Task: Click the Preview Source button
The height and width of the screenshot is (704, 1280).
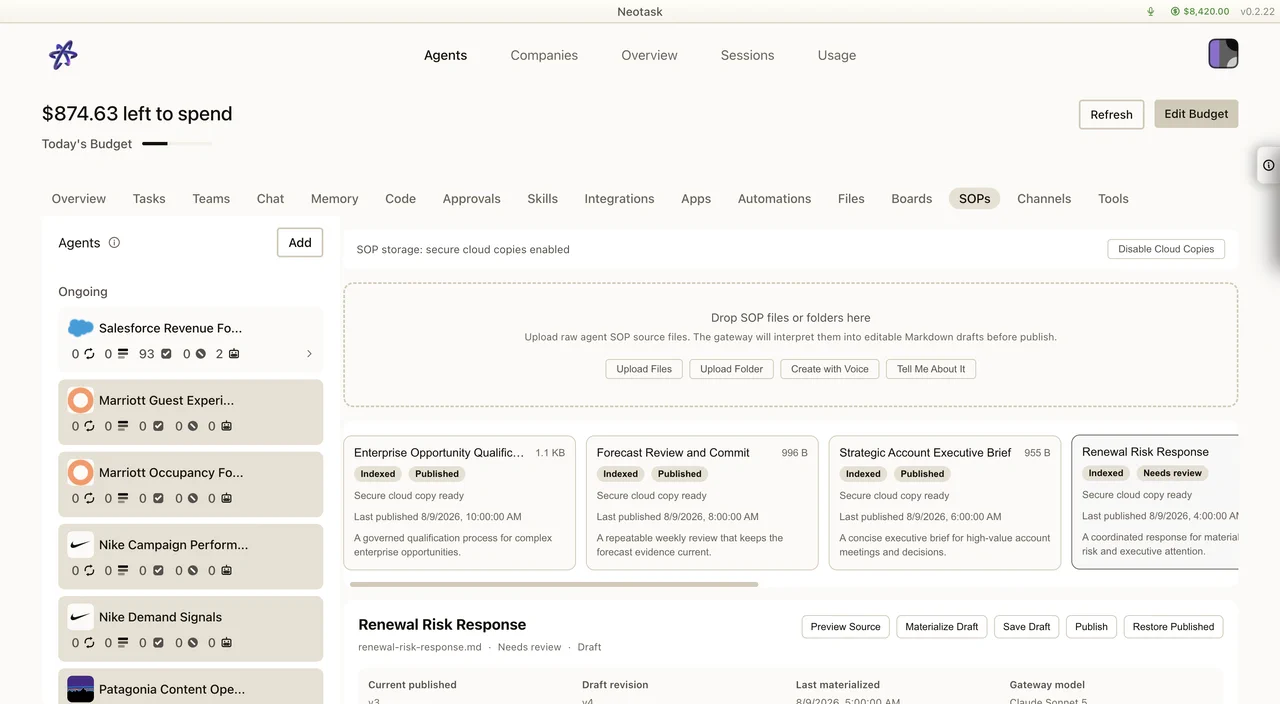Action: click(845, 627)
